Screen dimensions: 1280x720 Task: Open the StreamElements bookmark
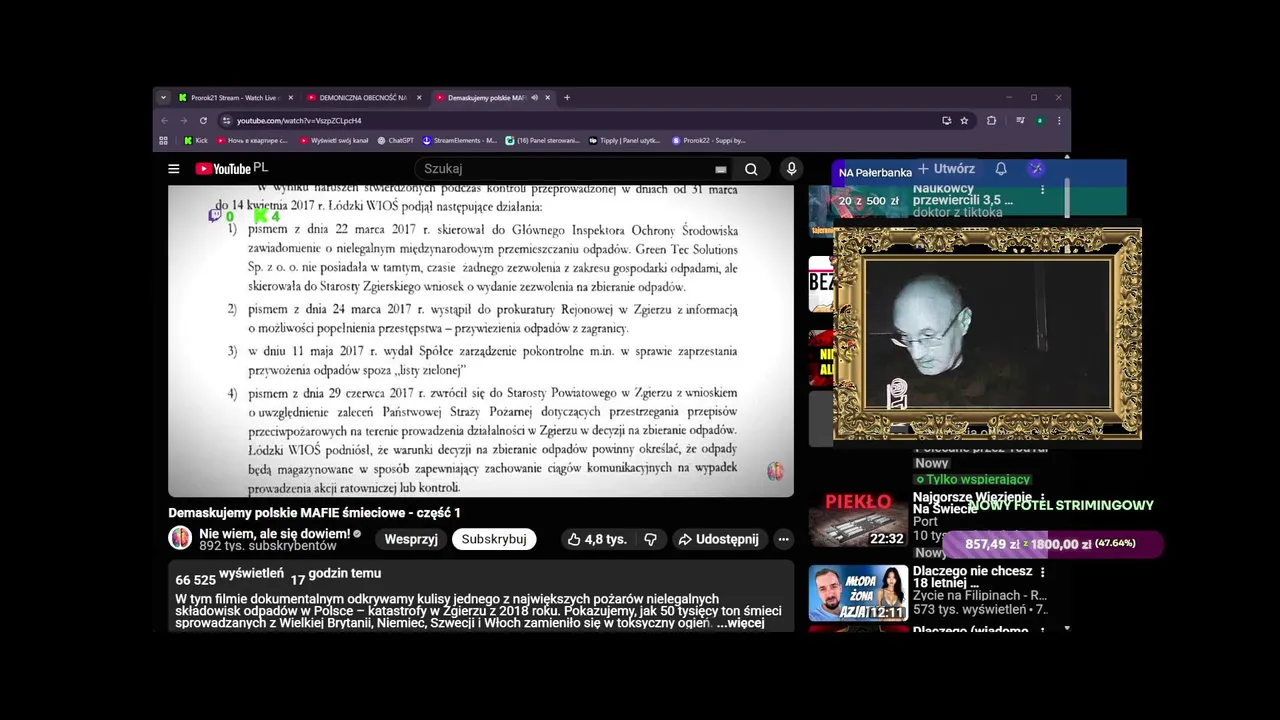tap(459, 141)
